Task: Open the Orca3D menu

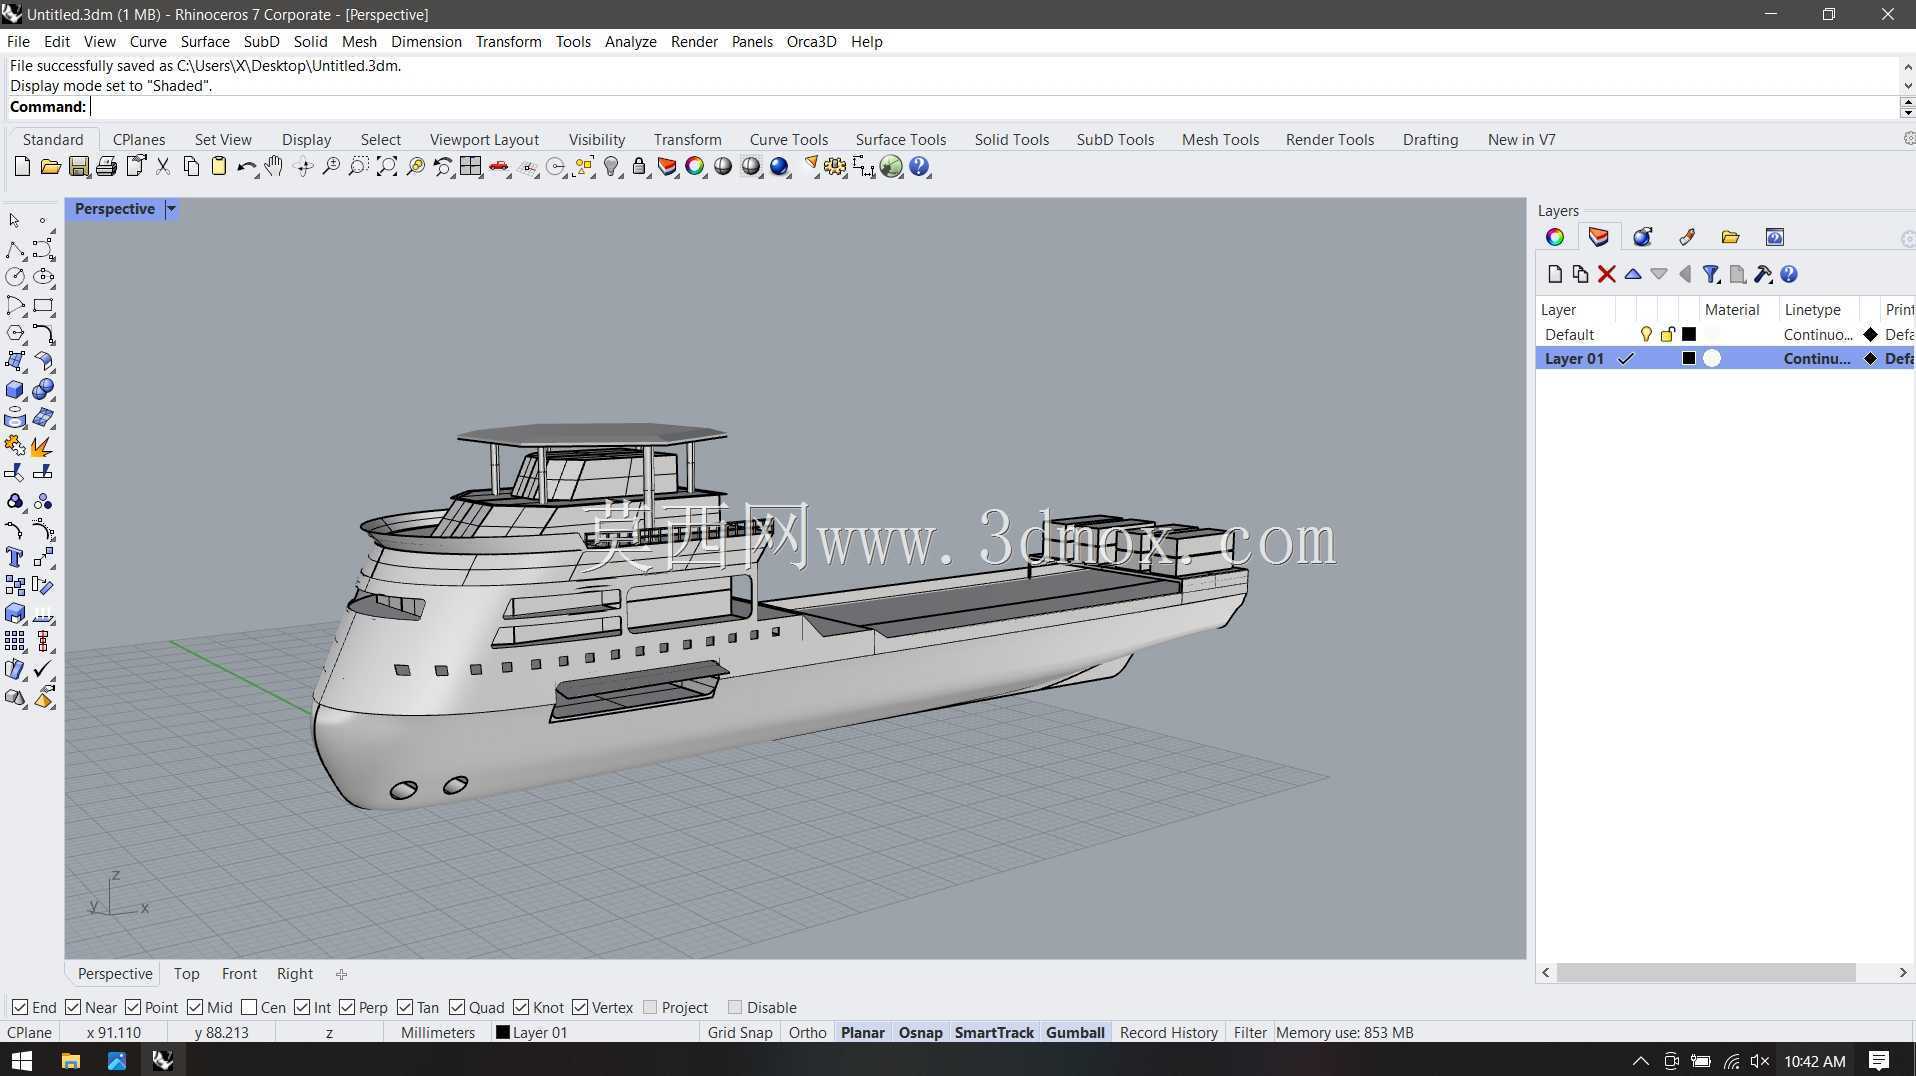Action: (811, 41)
